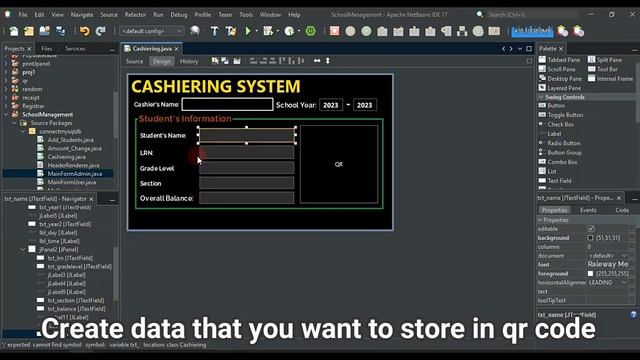This screenshot has width=640, height=360.
Task: Collapse the Swing Controls palette section
Action: point(541,97)
